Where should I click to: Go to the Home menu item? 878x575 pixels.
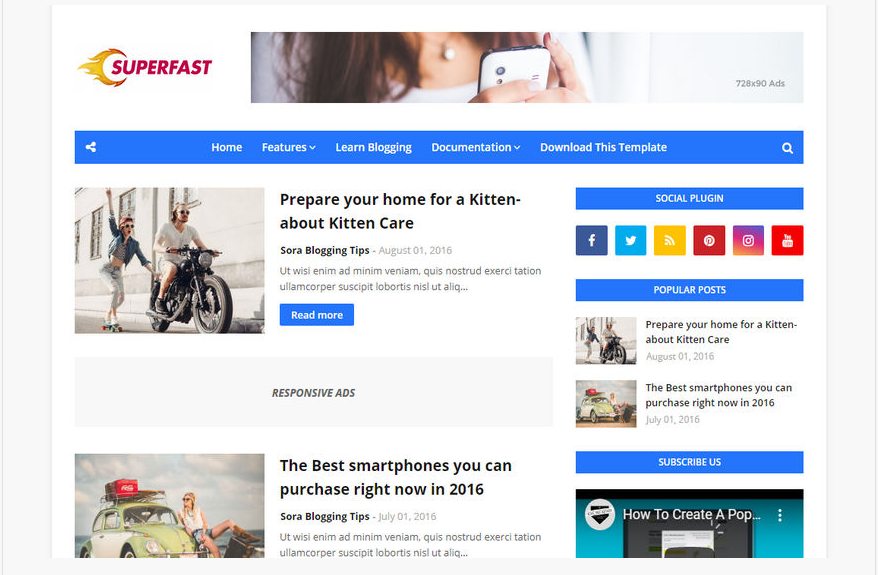point(227,147)
